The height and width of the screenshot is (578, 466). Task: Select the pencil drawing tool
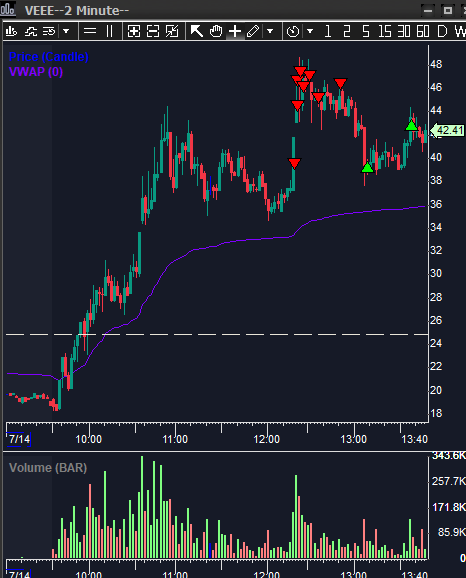coord(253,31)
